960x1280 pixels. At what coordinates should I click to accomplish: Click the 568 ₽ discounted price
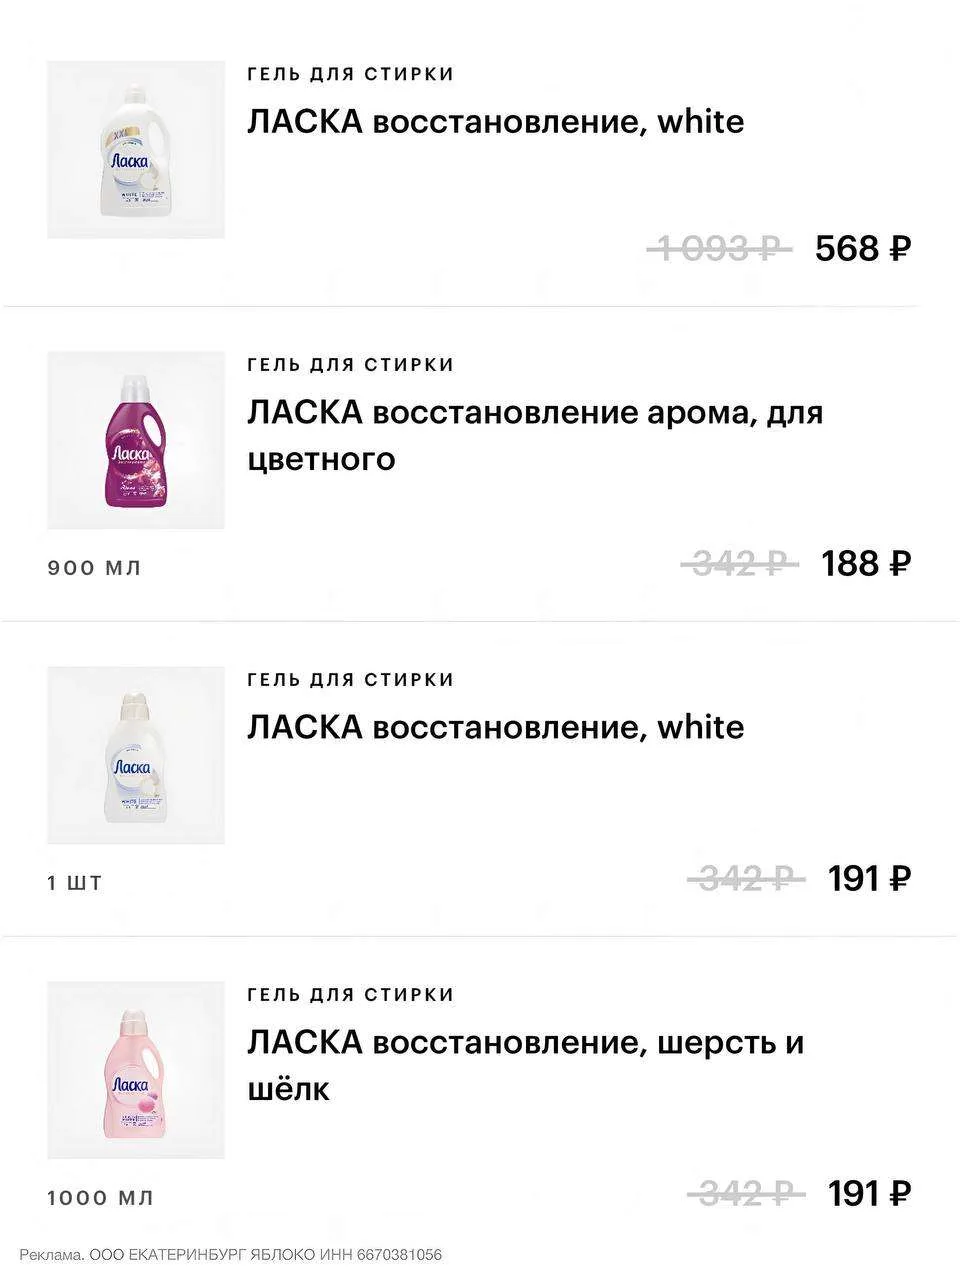coord(863,248)
